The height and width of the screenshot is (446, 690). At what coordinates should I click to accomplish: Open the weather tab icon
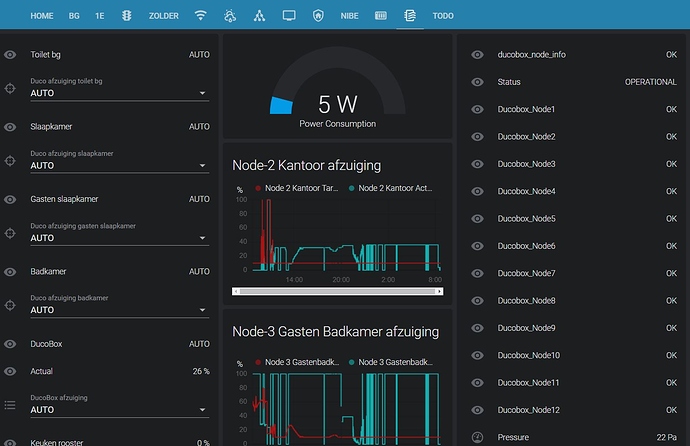click(x=230, y=17)
